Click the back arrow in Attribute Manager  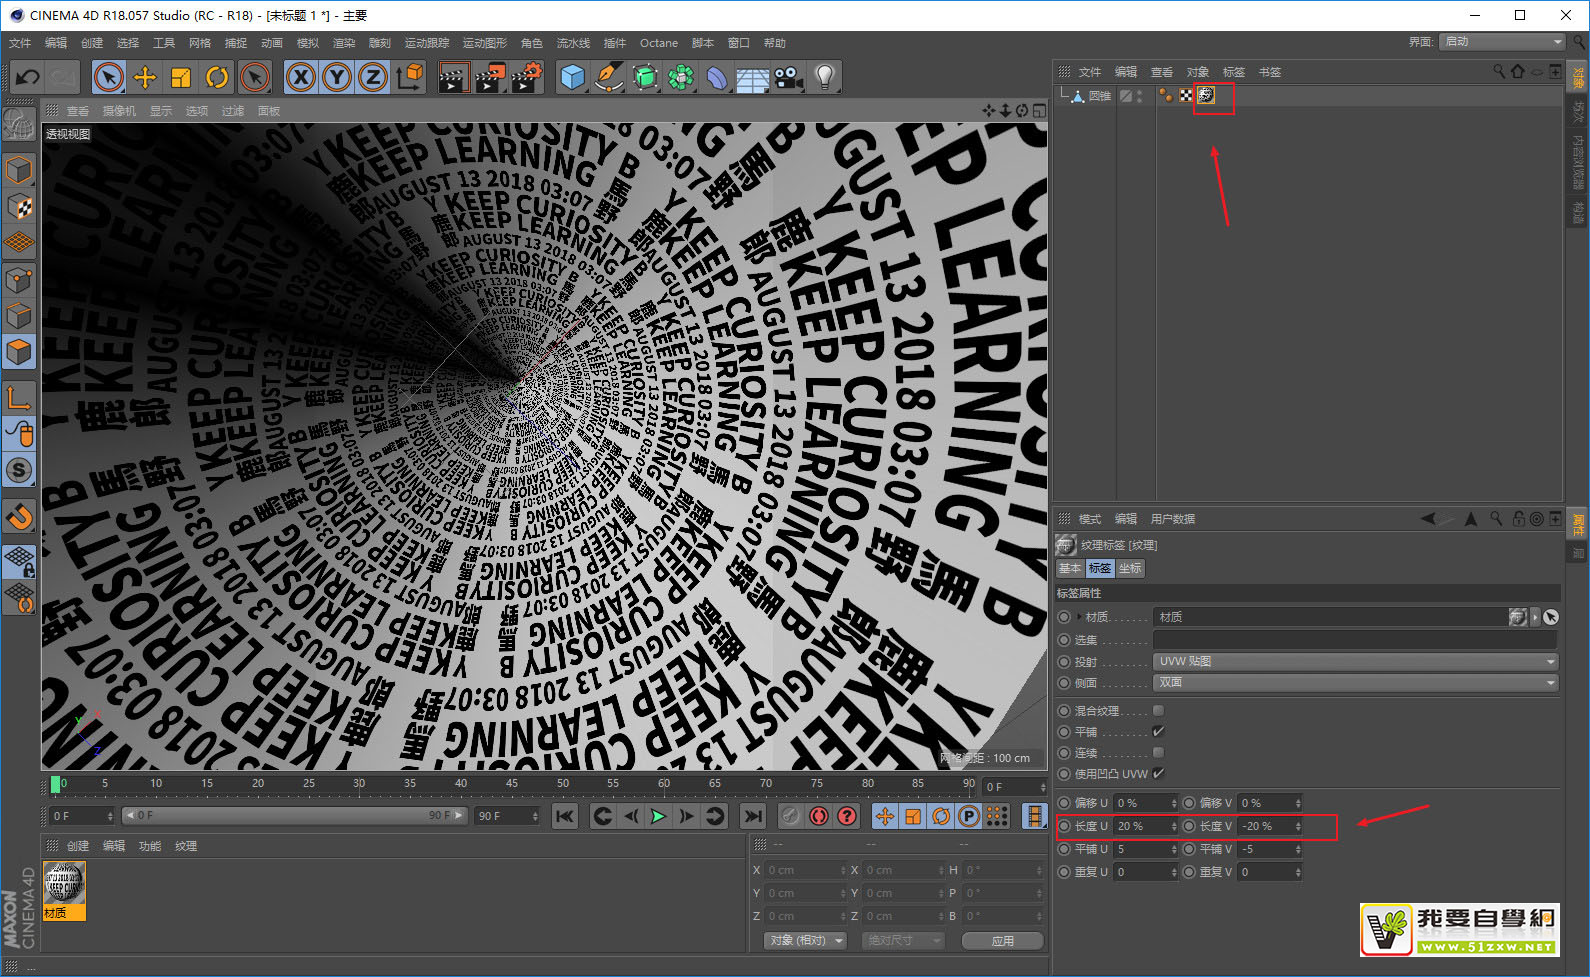point(1428,519)
